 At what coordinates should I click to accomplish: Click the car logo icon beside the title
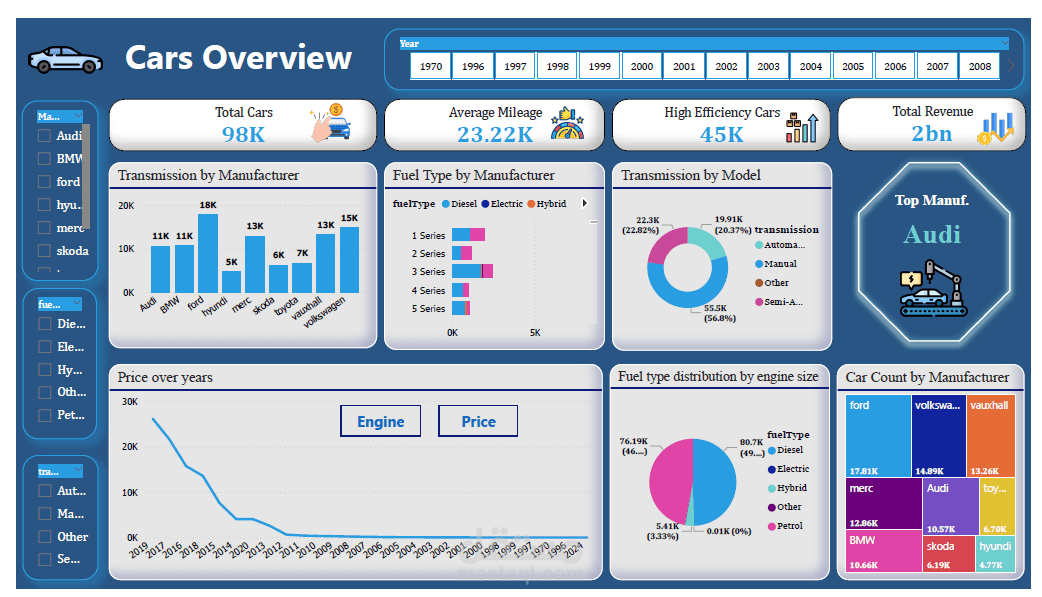point(65,60)
